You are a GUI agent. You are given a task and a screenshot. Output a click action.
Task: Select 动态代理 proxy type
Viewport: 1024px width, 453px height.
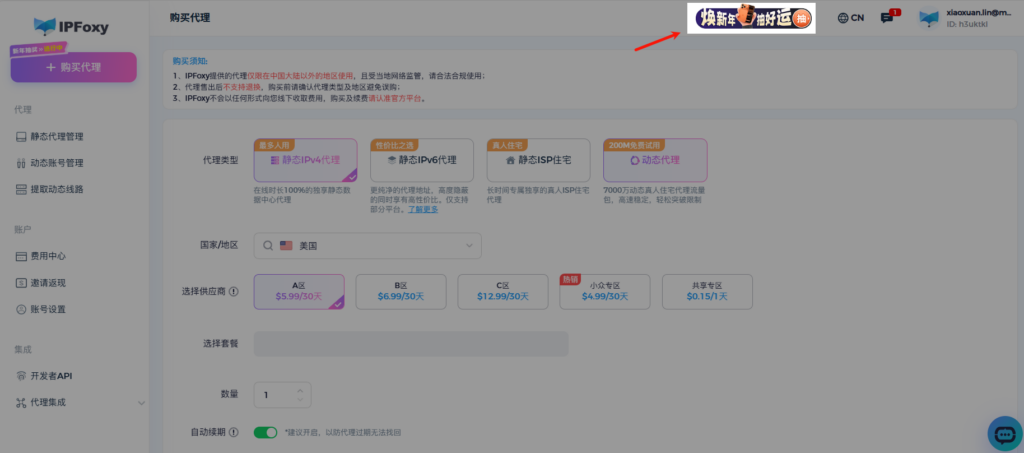pos(655,160)
